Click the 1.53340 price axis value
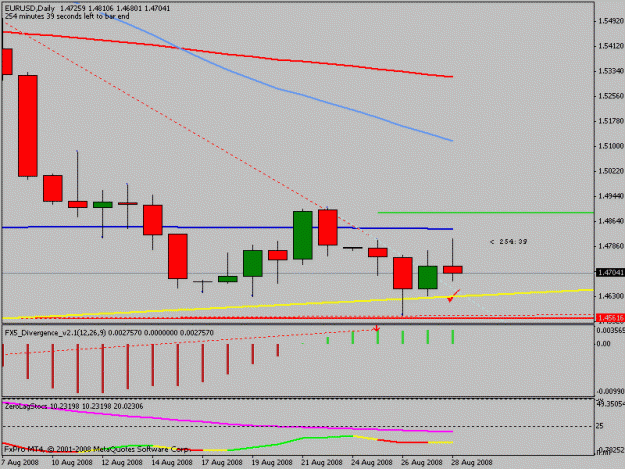The height and width of the screenshot is (469, 625). point(611,71)
